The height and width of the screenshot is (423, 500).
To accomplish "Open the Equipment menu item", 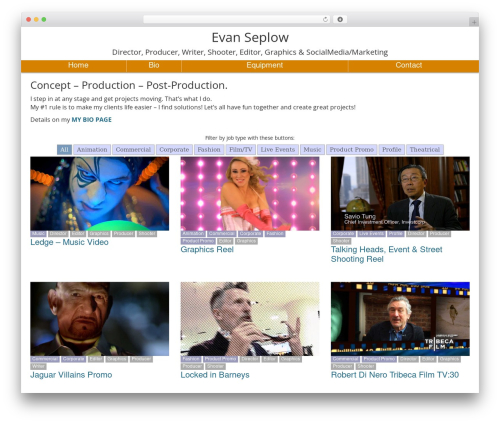I will 265,65.
